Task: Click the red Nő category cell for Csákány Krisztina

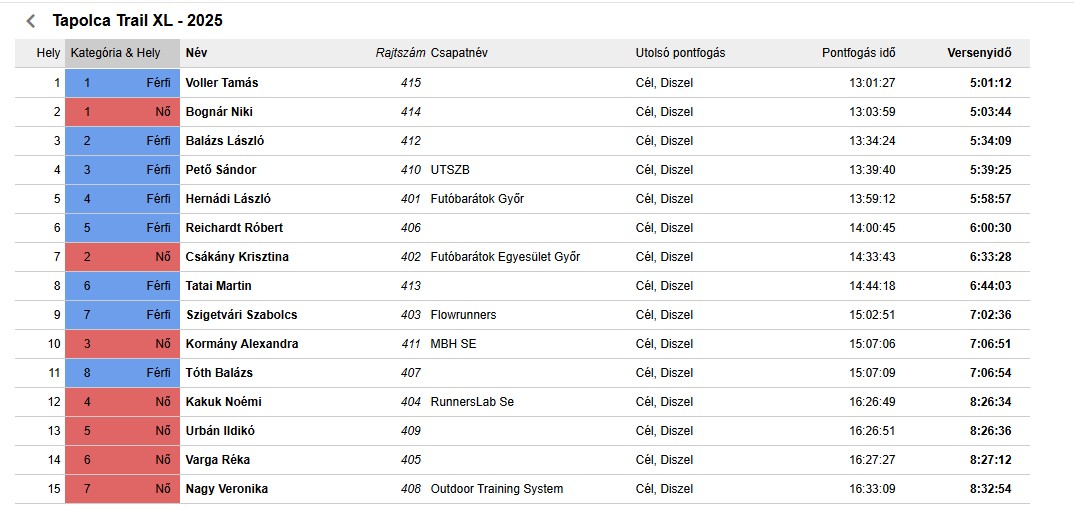Action: 123,257
